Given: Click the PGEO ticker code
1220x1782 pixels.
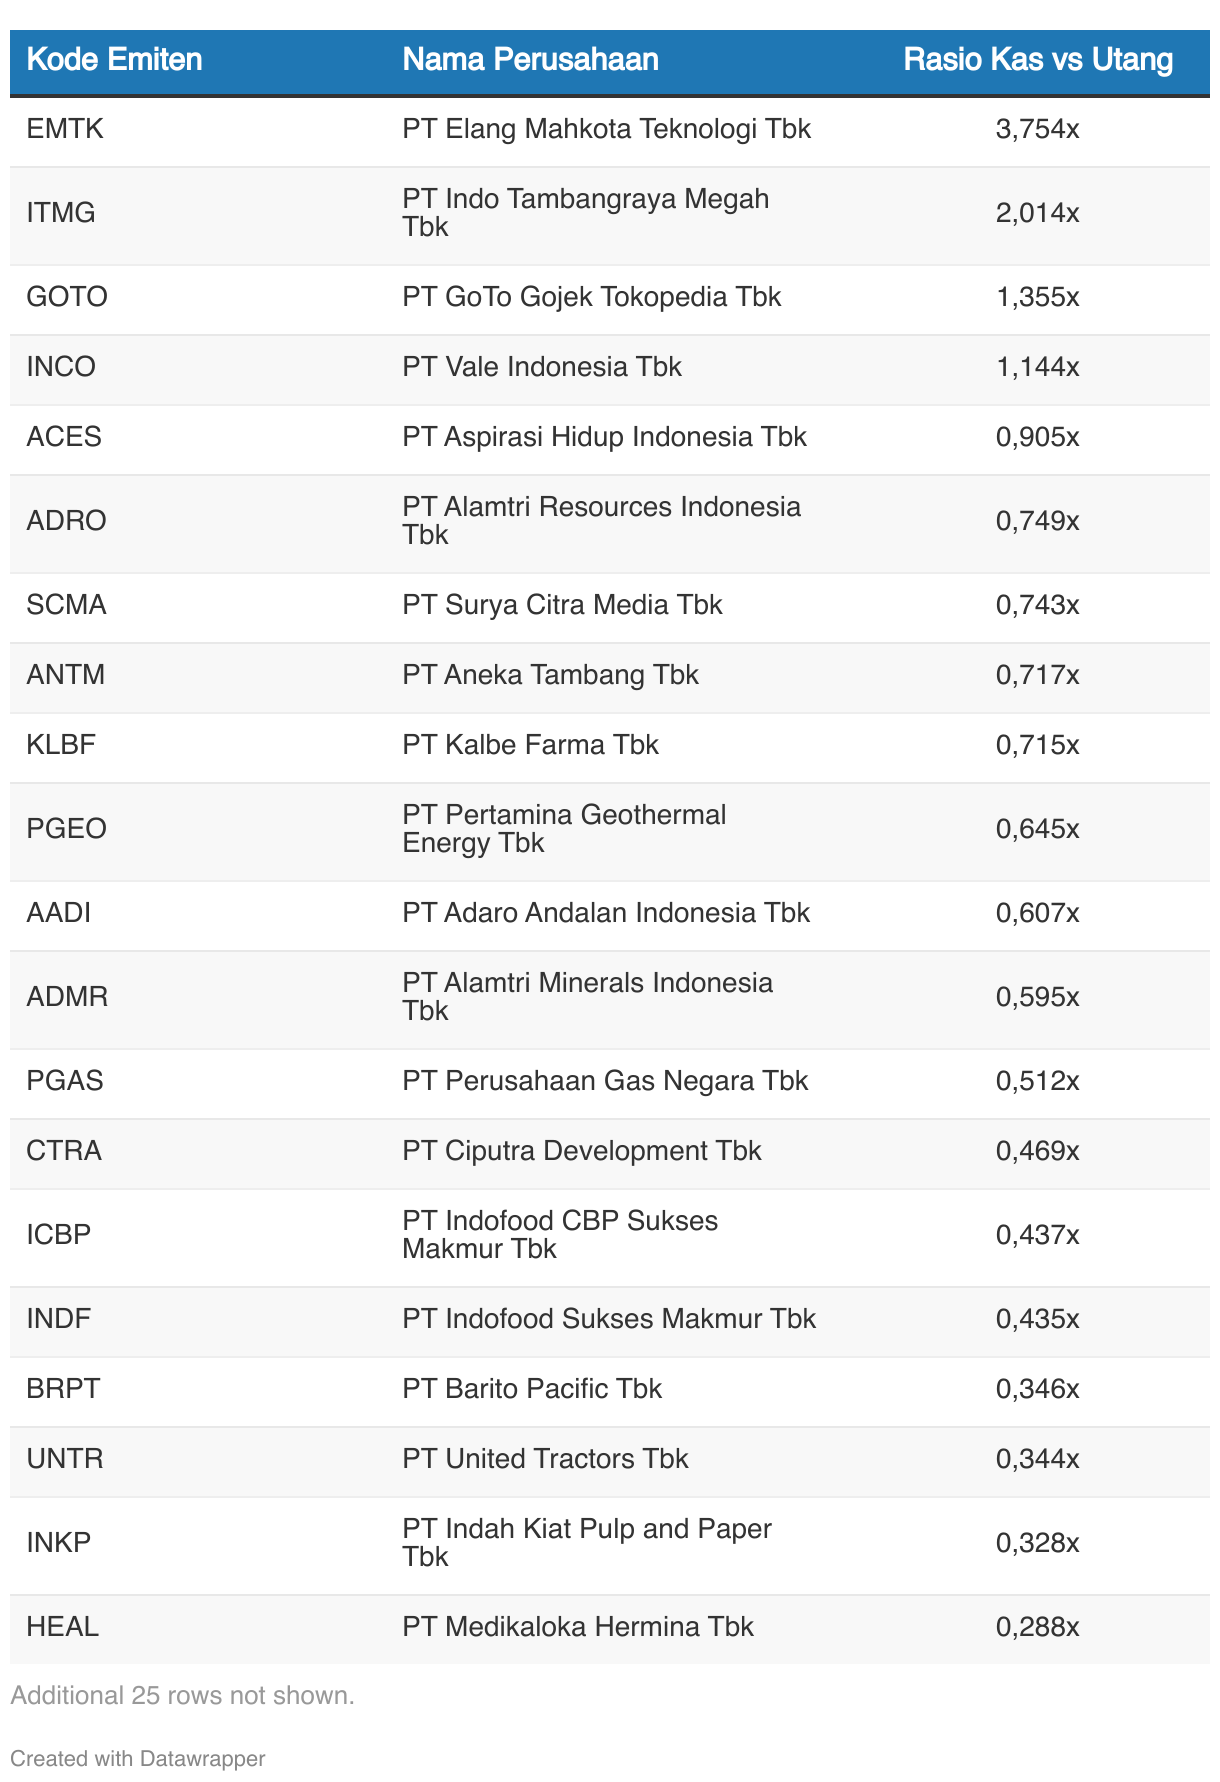Looking at the screenshot, I should (x=66, y=829).
